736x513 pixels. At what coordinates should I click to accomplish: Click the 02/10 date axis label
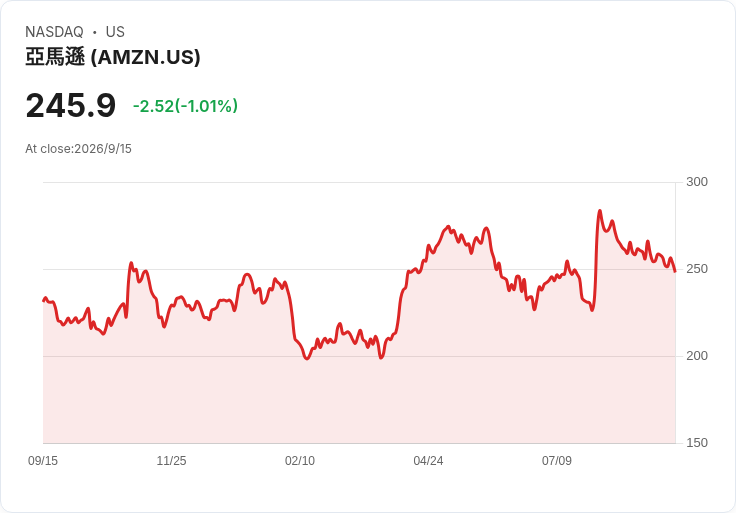[x=300, y=461]
